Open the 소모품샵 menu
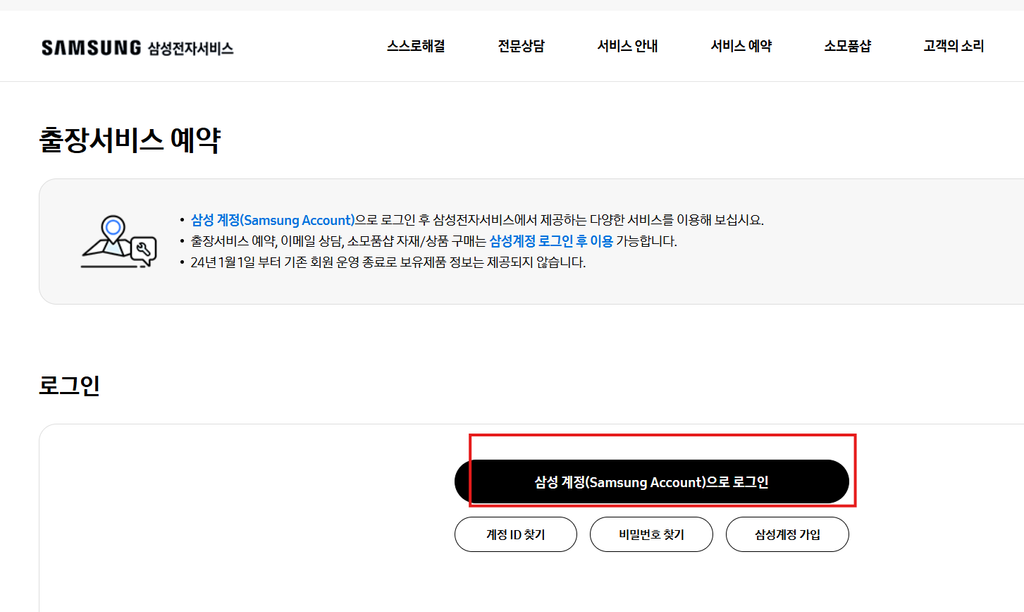Viewport: 1024px width, 612px height. click(848, 46)
